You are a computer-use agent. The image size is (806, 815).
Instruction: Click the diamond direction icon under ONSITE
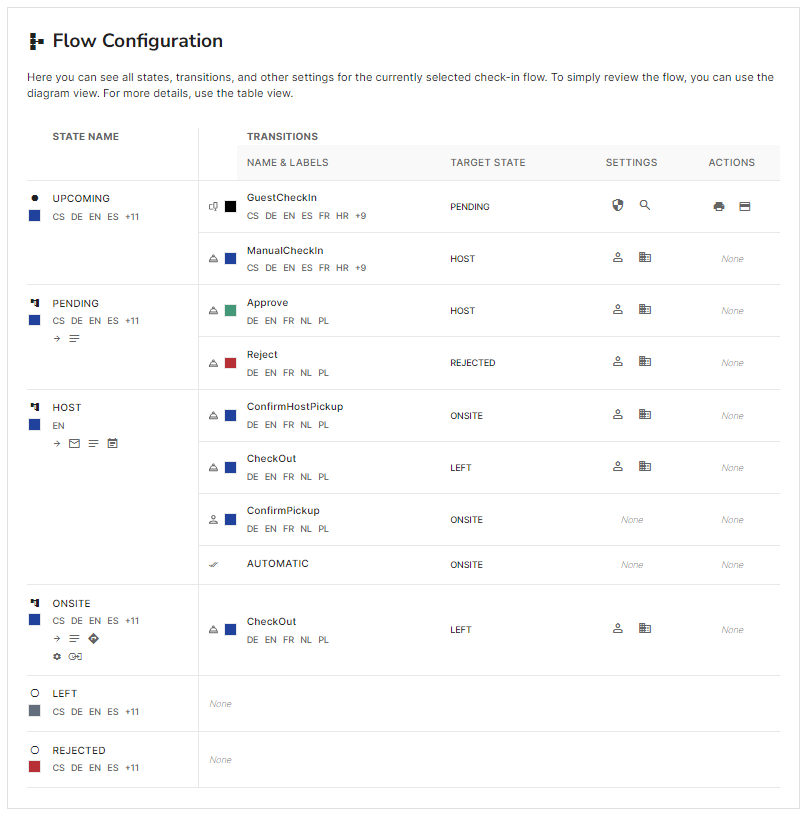[x=94, y=638]
